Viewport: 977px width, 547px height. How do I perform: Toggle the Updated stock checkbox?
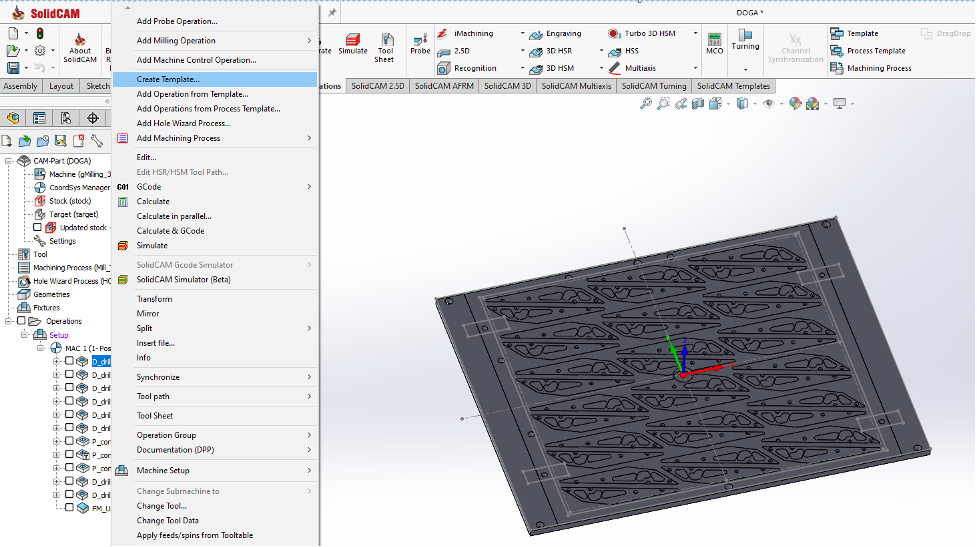coord(37,227)
